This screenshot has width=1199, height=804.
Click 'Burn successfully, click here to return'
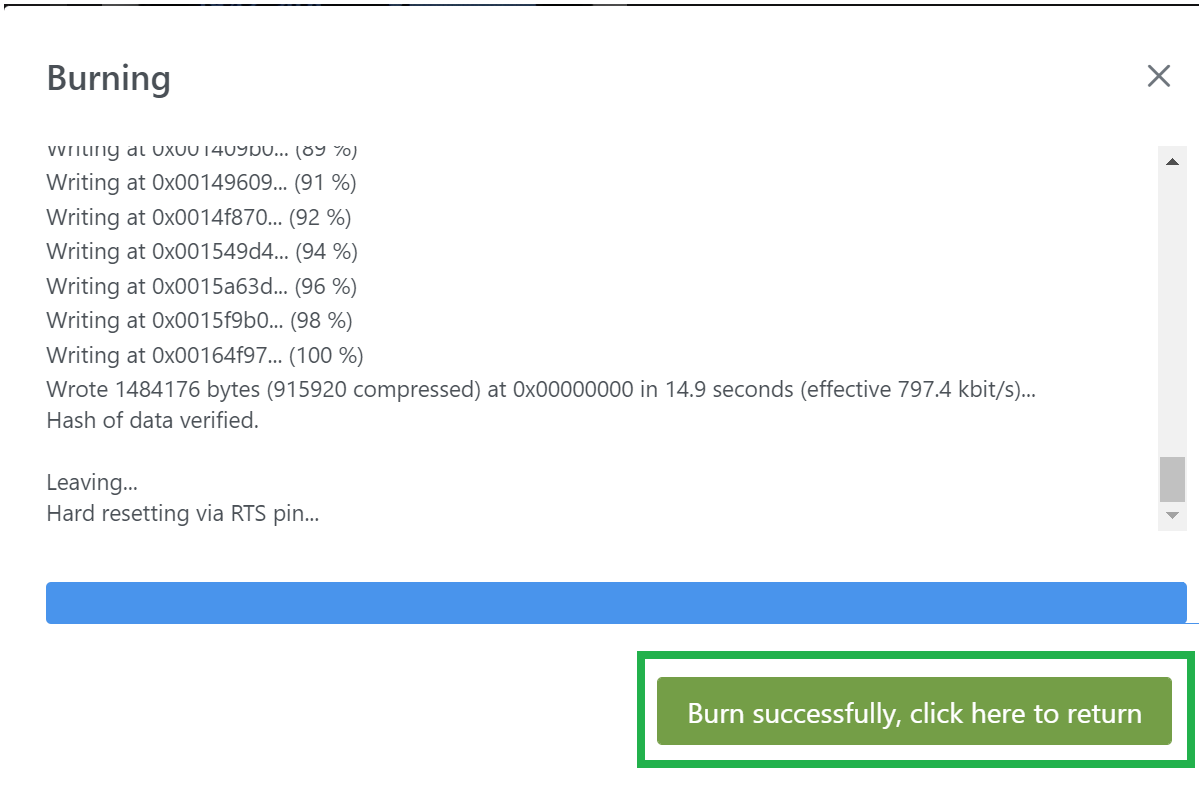(x=914, y=711)
